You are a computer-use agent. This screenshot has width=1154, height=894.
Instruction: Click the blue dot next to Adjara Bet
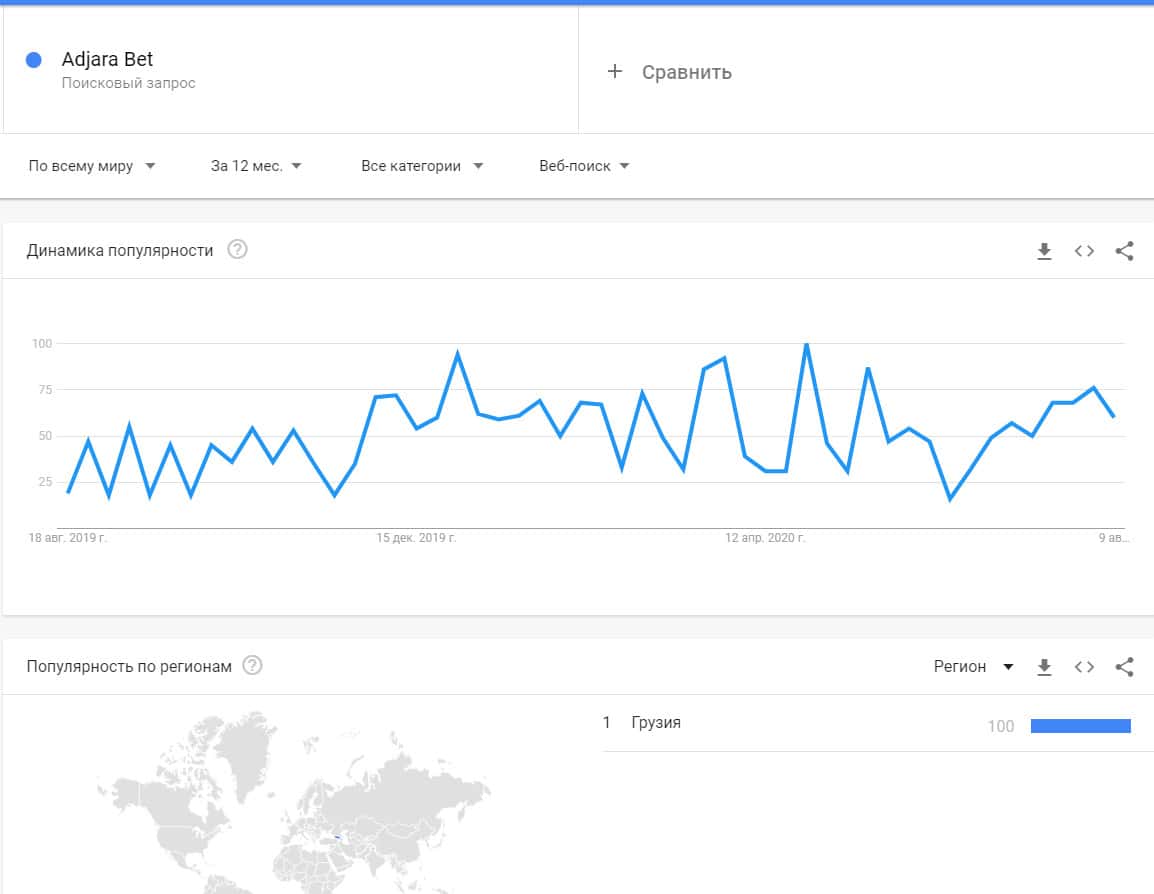(34, 60)
